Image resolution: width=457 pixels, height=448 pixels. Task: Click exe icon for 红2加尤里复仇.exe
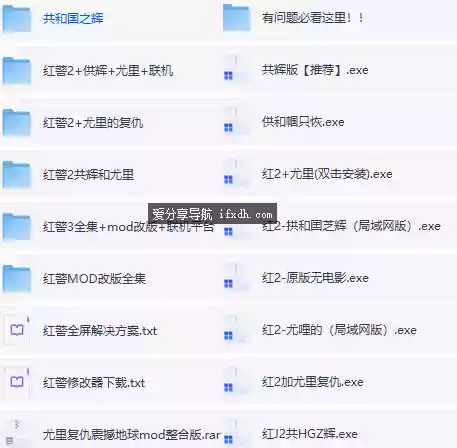coord(236,380)
